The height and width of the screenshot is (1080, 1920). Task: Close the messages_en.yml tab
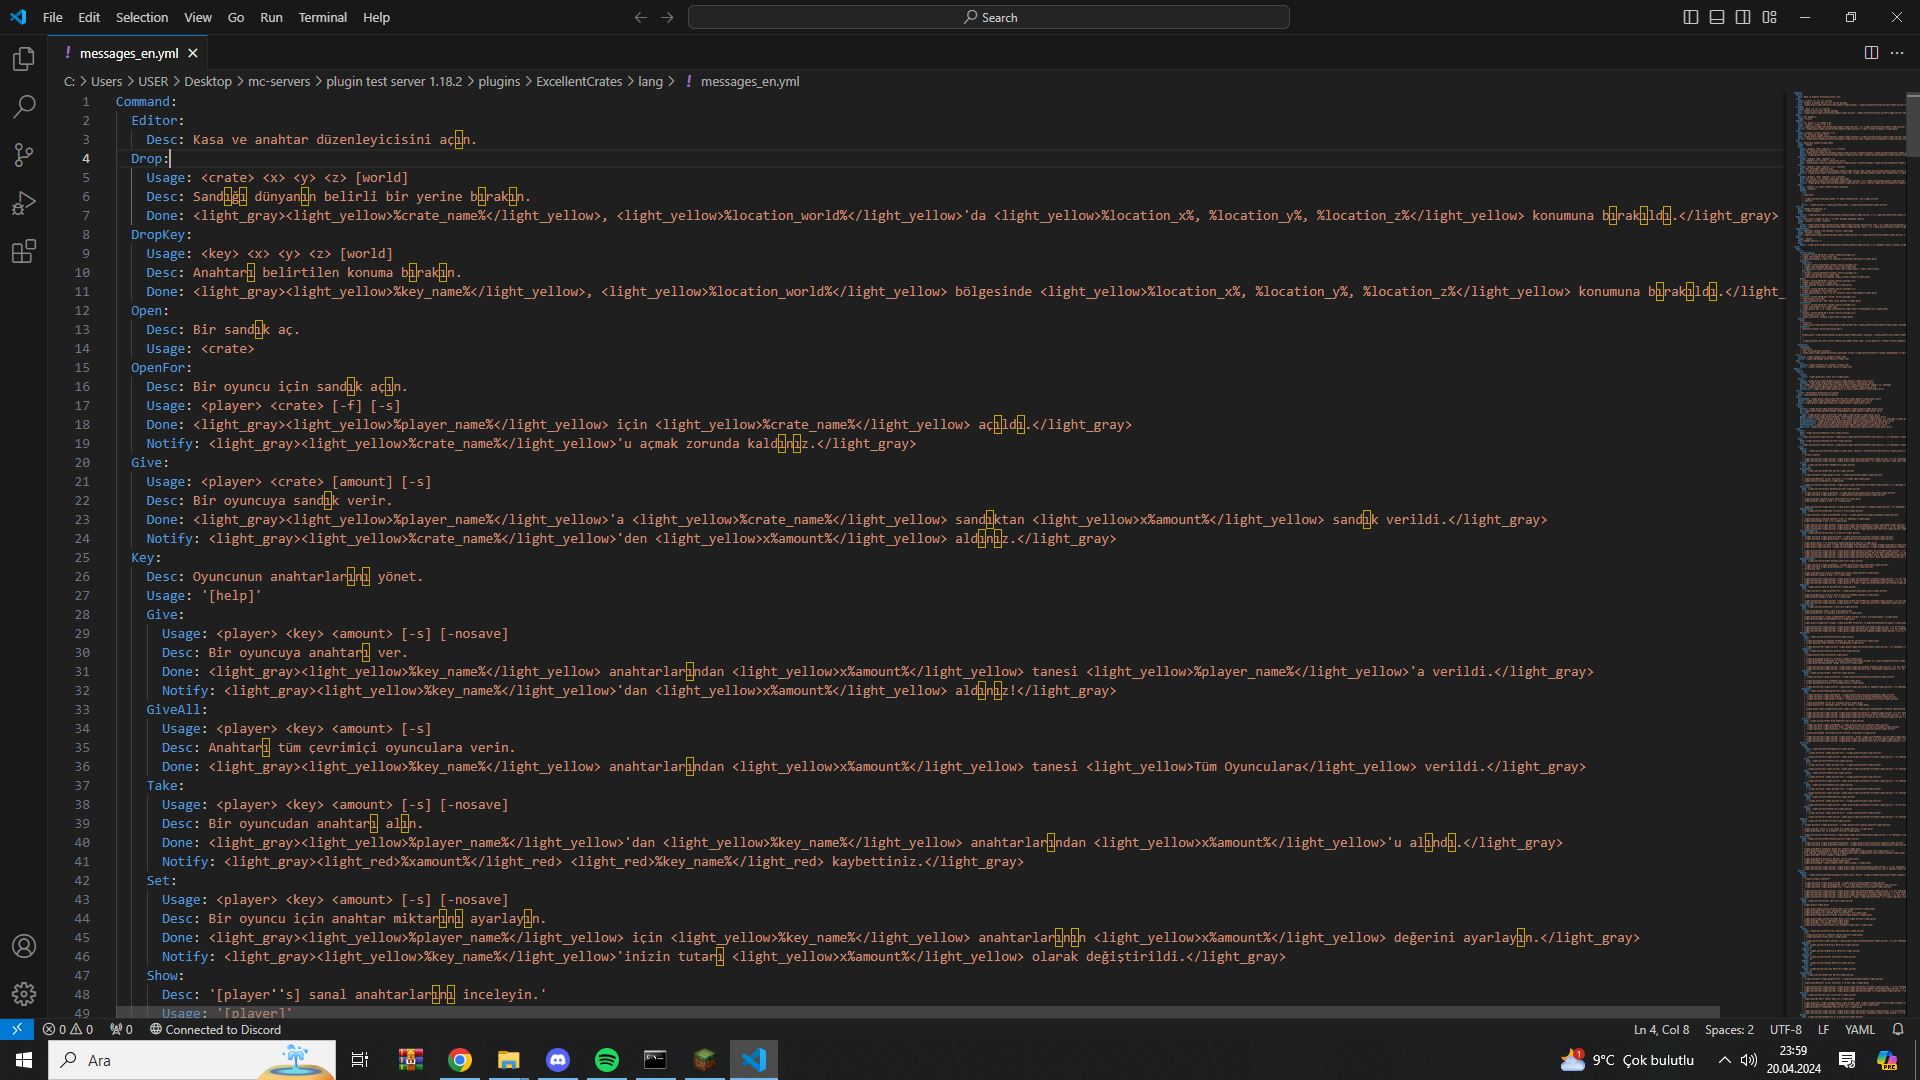pos(193,53)
